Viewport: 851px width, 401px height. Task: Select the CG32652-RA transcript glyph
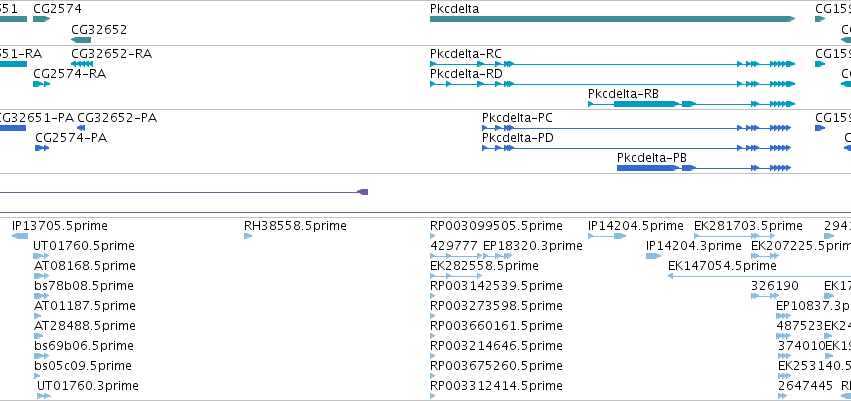click(x=82, y=64)
